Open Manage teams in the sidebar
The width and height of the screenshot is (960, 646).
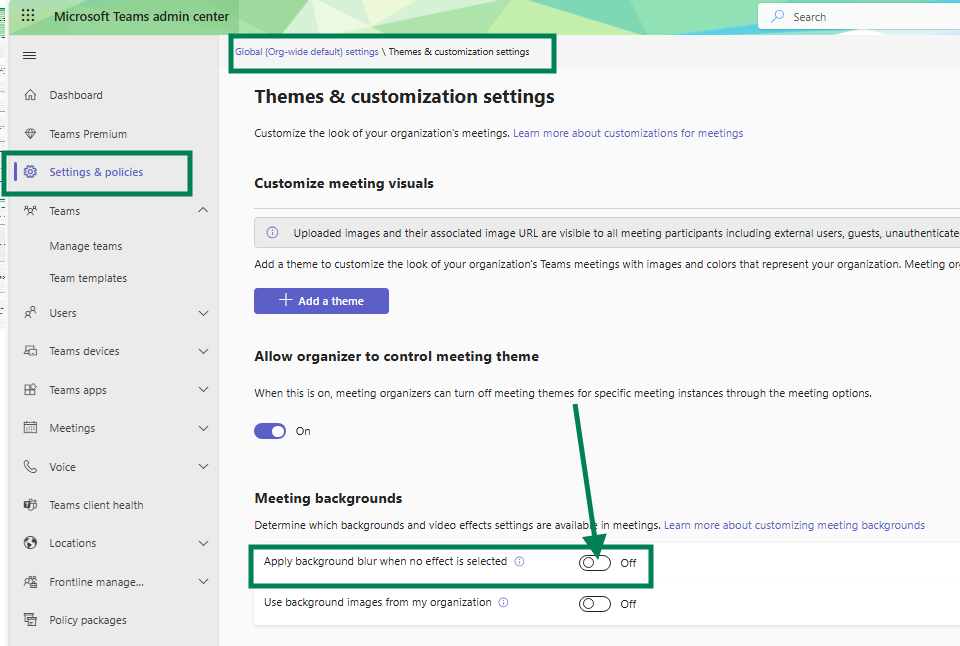[x=86, y=246]
